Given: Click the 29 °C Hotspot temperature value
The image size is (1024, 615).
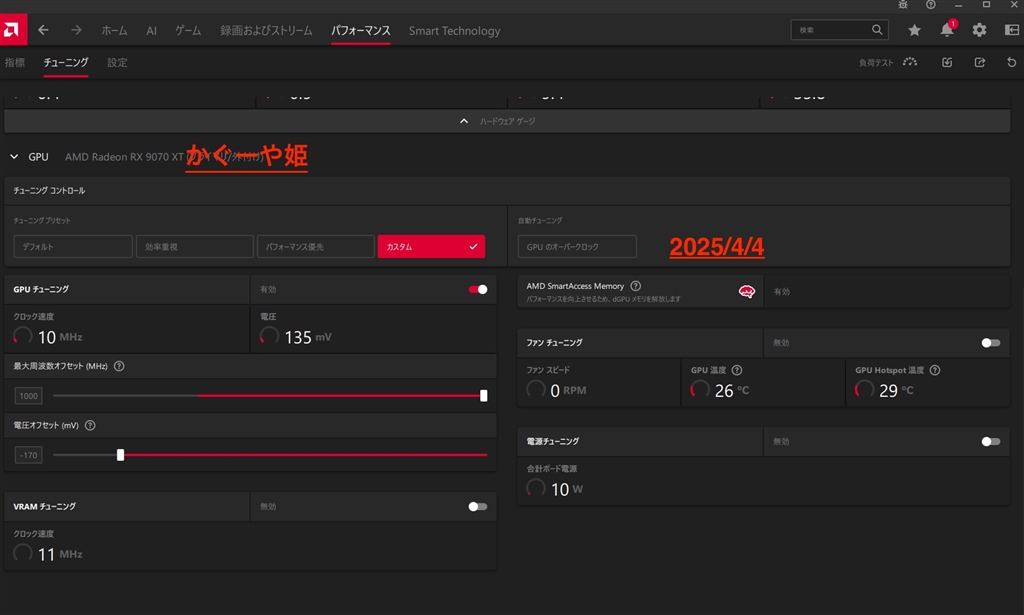Looking at the screenshot, I should point(896,390).
